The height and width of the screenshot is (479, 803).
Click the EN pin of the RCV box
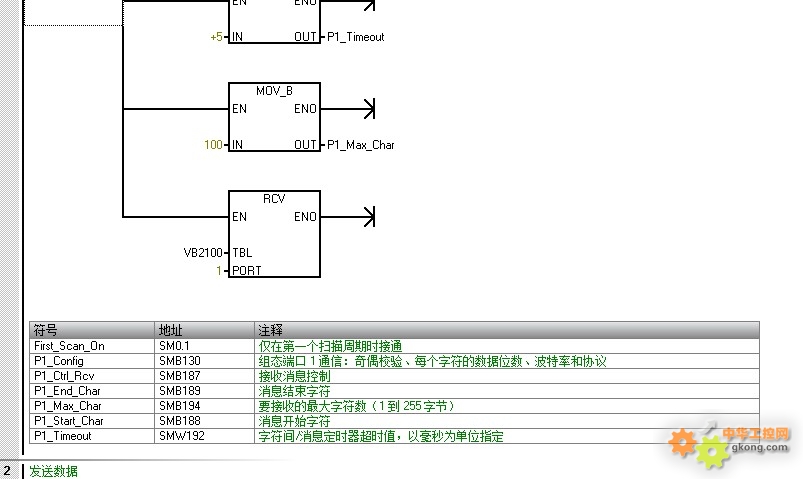pyautogui.click(x=239, y=217)
